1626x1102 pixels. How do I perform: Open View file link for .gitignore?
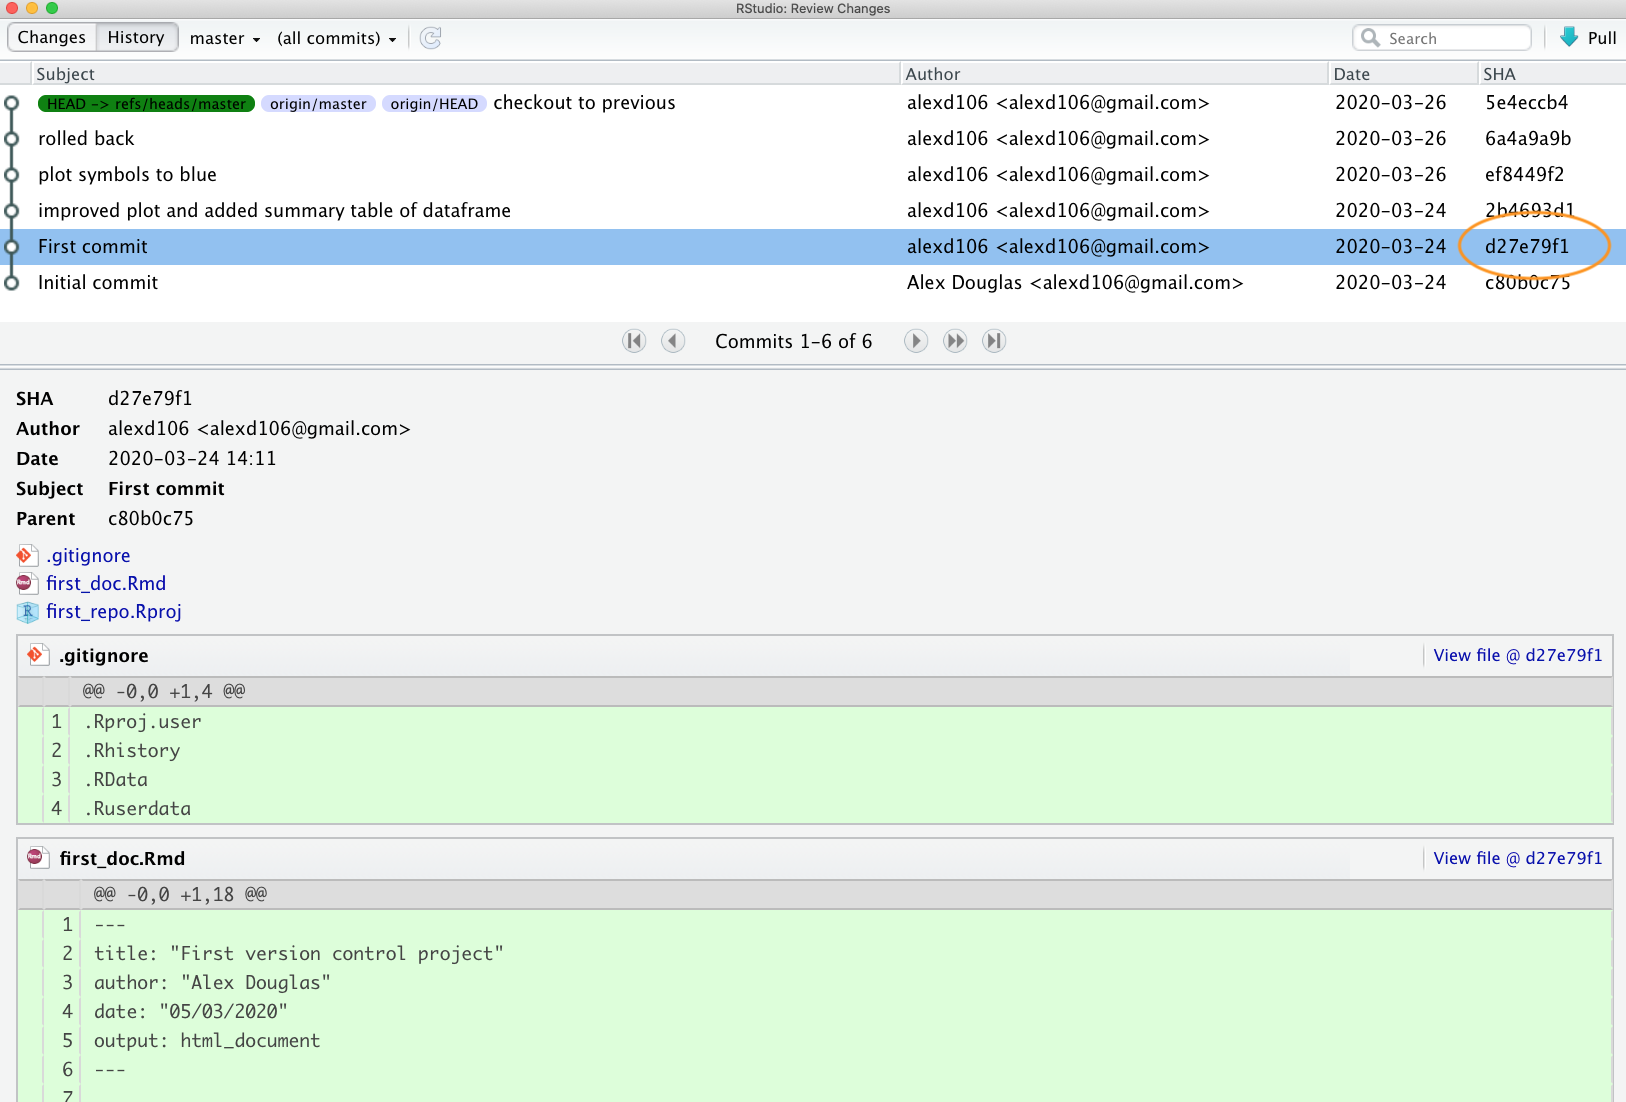[x=1517, y=655]
